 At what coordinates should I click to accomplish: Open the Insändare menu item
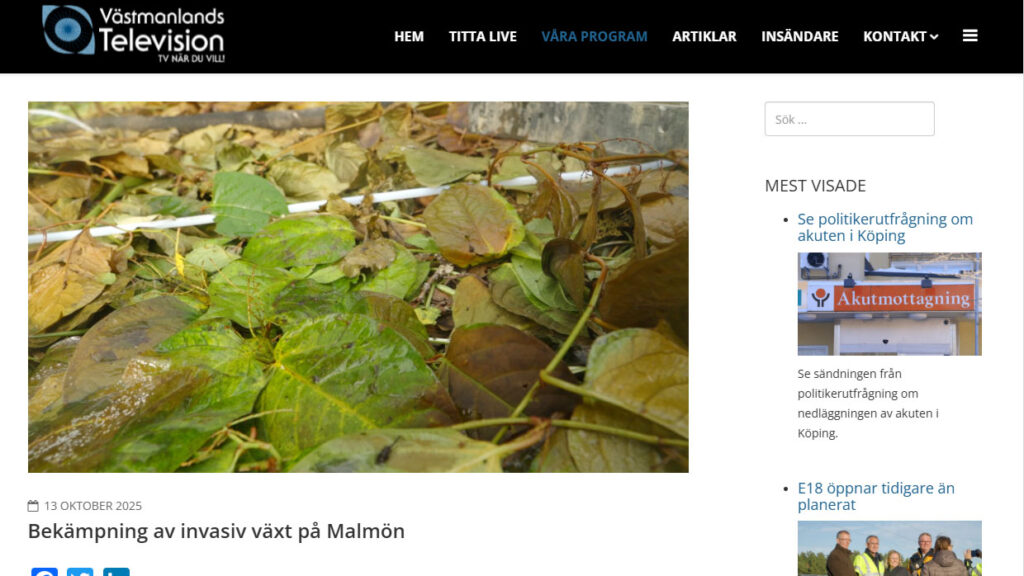click(799, 37)
